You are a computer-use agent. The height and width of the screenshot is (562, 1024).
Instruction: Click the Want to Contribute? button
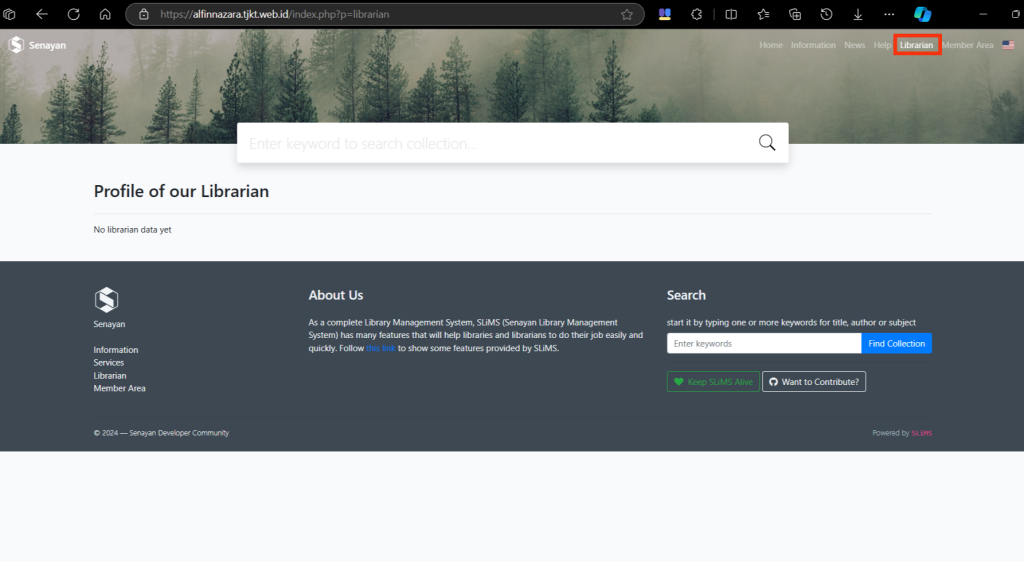click(814, 382)
